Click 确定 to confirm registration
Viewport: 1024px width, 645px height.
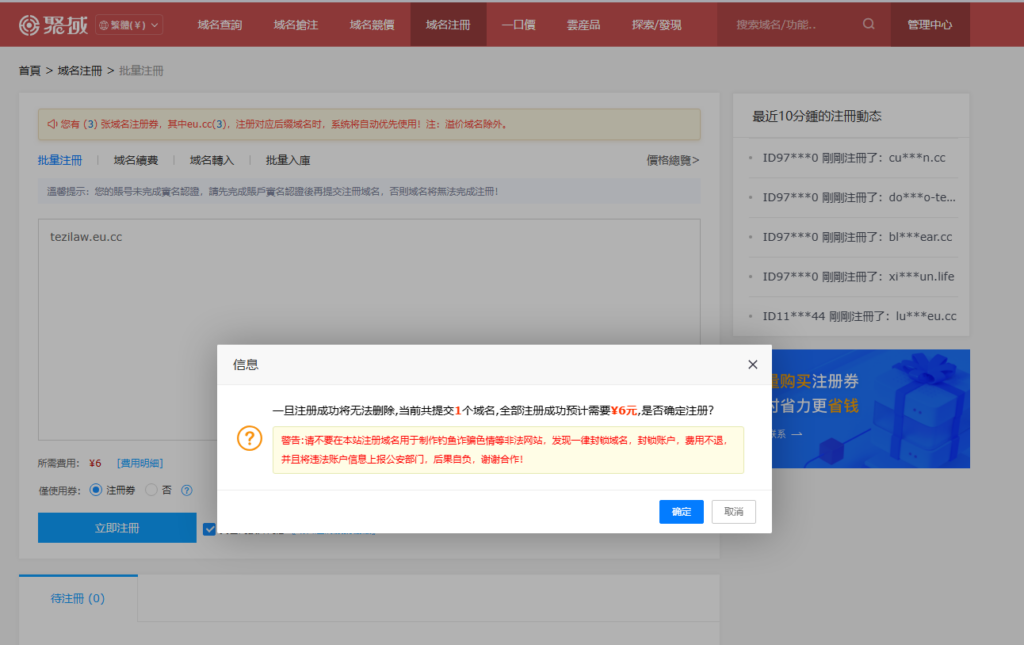pyautogui.click(x=681, y=511)
